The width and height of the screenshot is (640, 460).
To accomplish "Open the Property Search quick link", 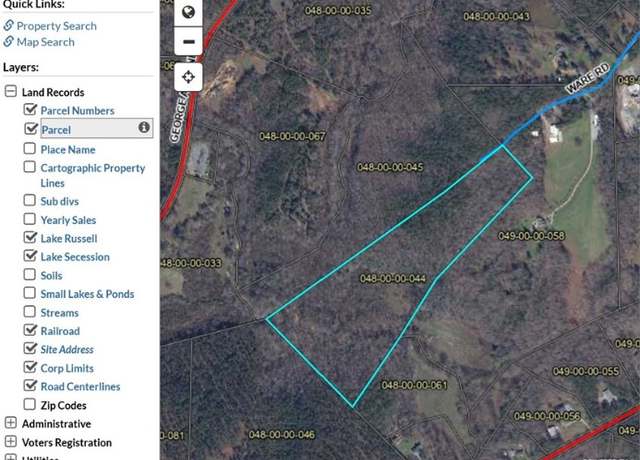I will (56, 26).
